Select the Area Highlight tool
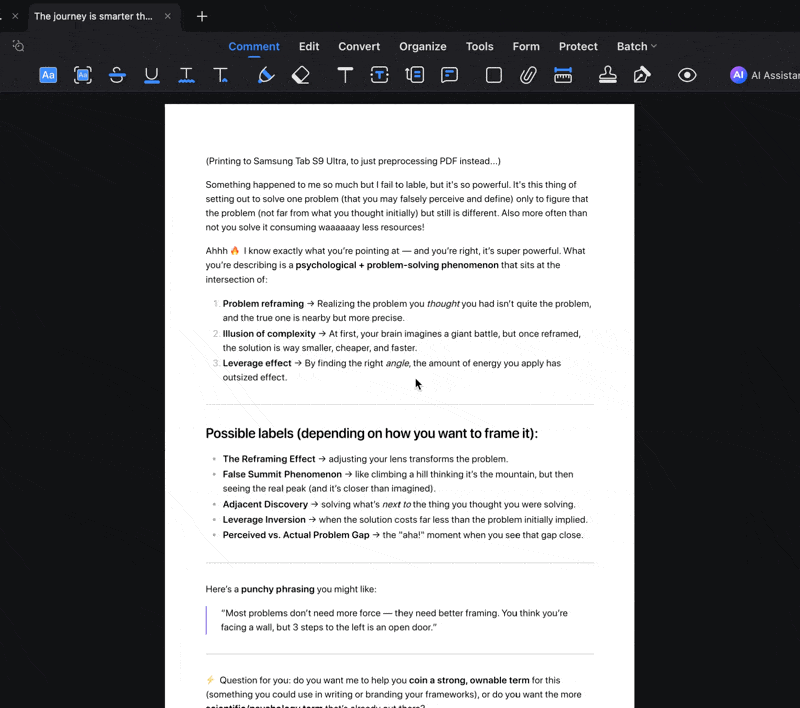 (83, 75)
